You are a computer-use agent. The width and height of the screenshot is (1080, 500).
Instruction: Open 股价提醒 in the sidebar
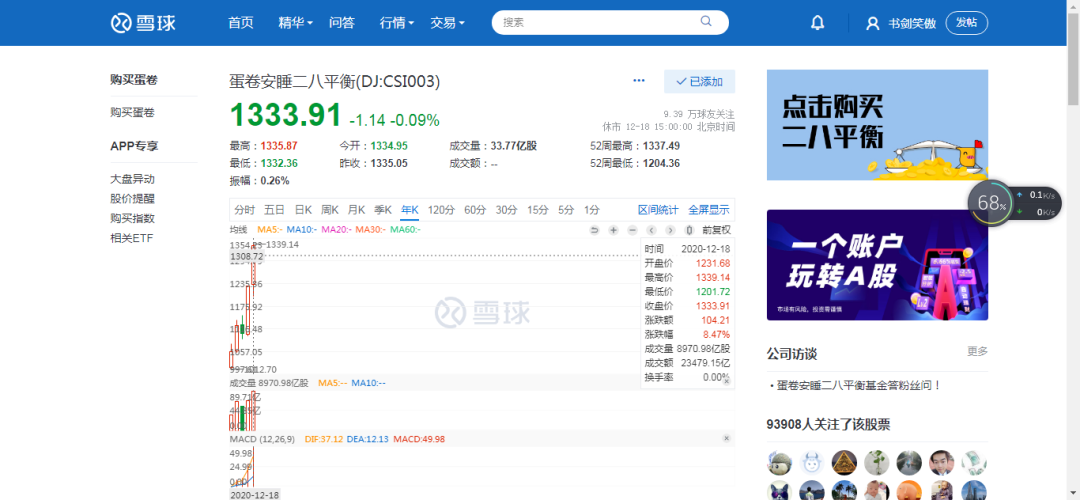(x=132, y=199)
